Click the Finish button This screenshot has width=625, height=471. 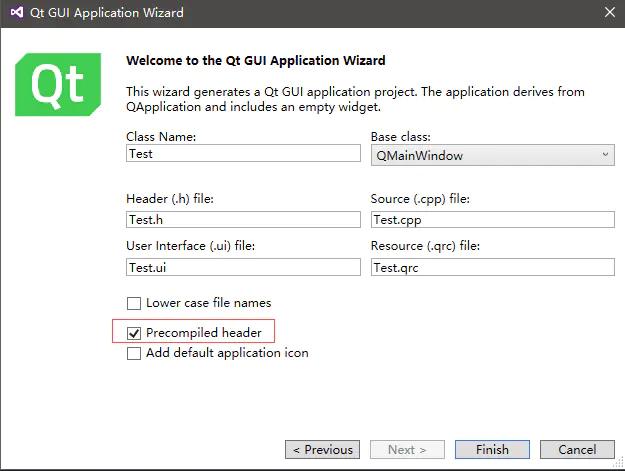[x=492, y=449]
